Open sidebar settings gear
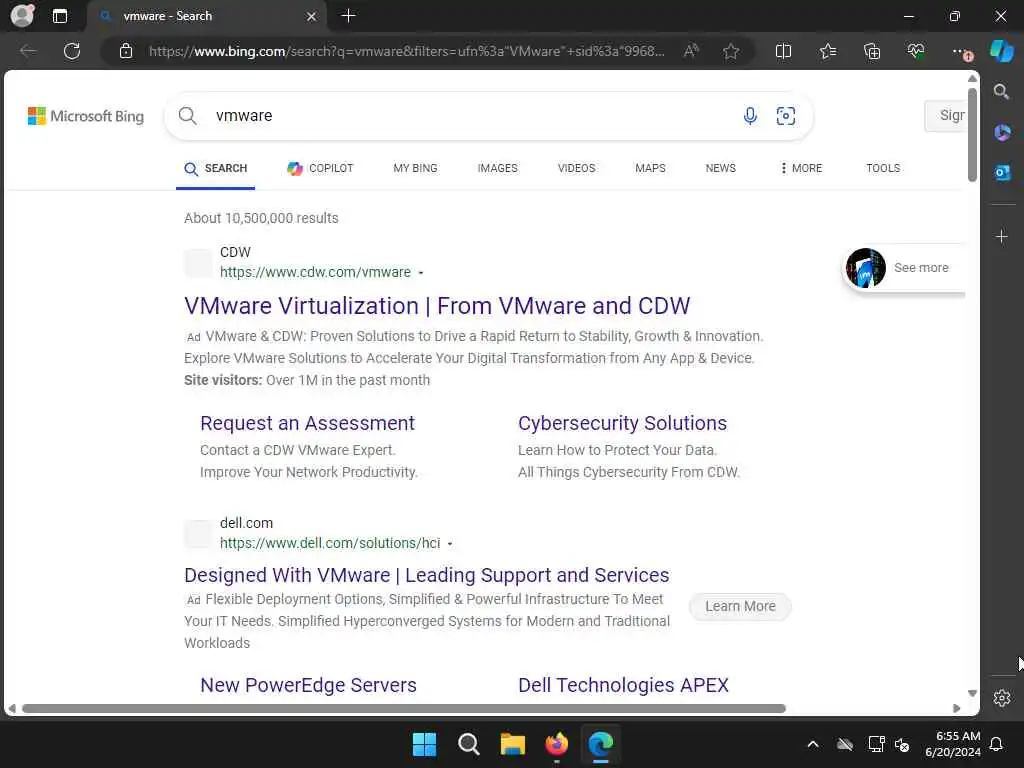 tap(1002, 698)
